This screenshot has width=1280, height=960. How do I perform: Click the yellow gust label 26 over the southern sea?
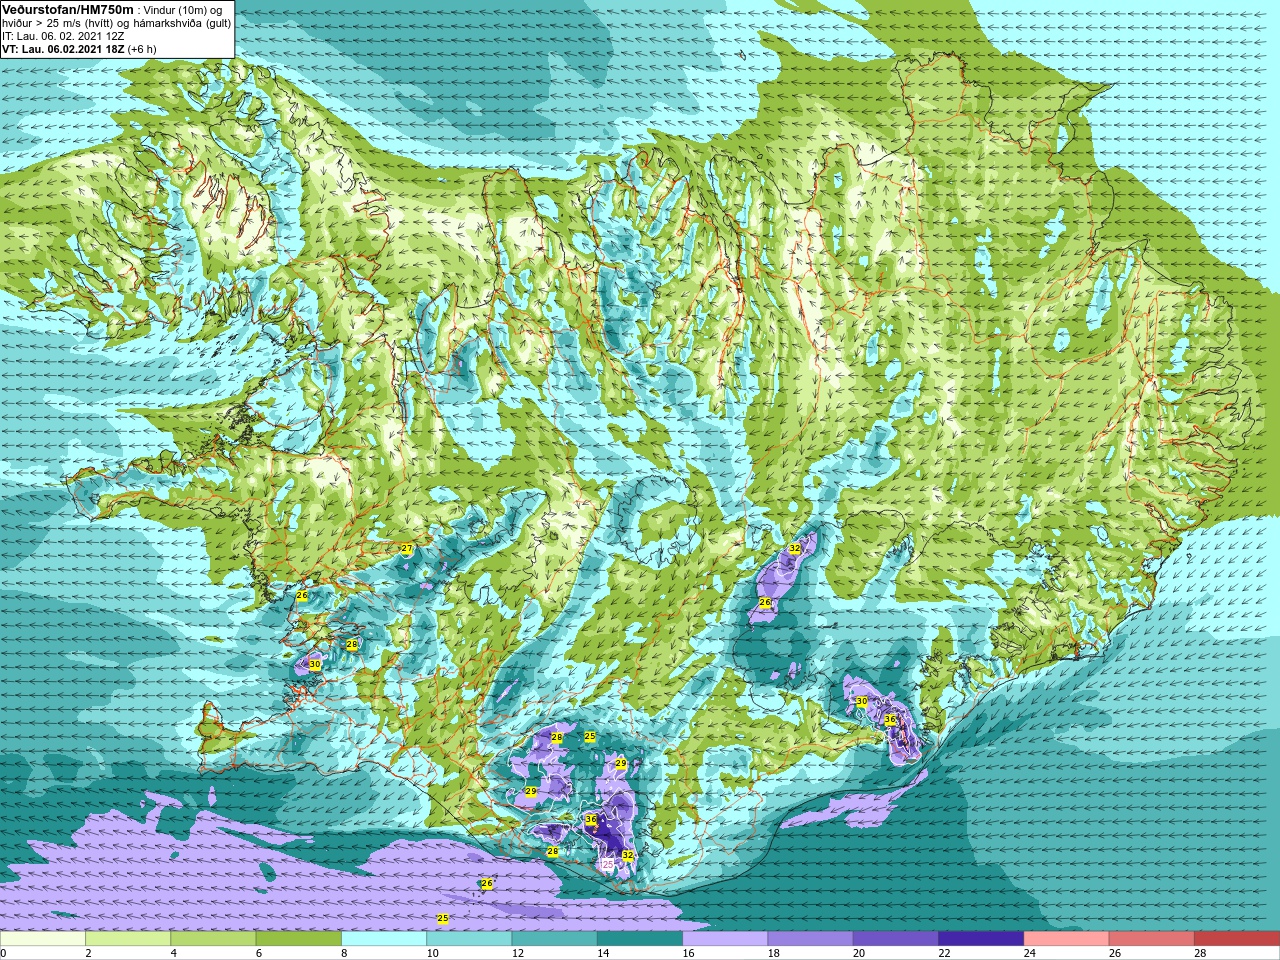(x=487, y=883)
